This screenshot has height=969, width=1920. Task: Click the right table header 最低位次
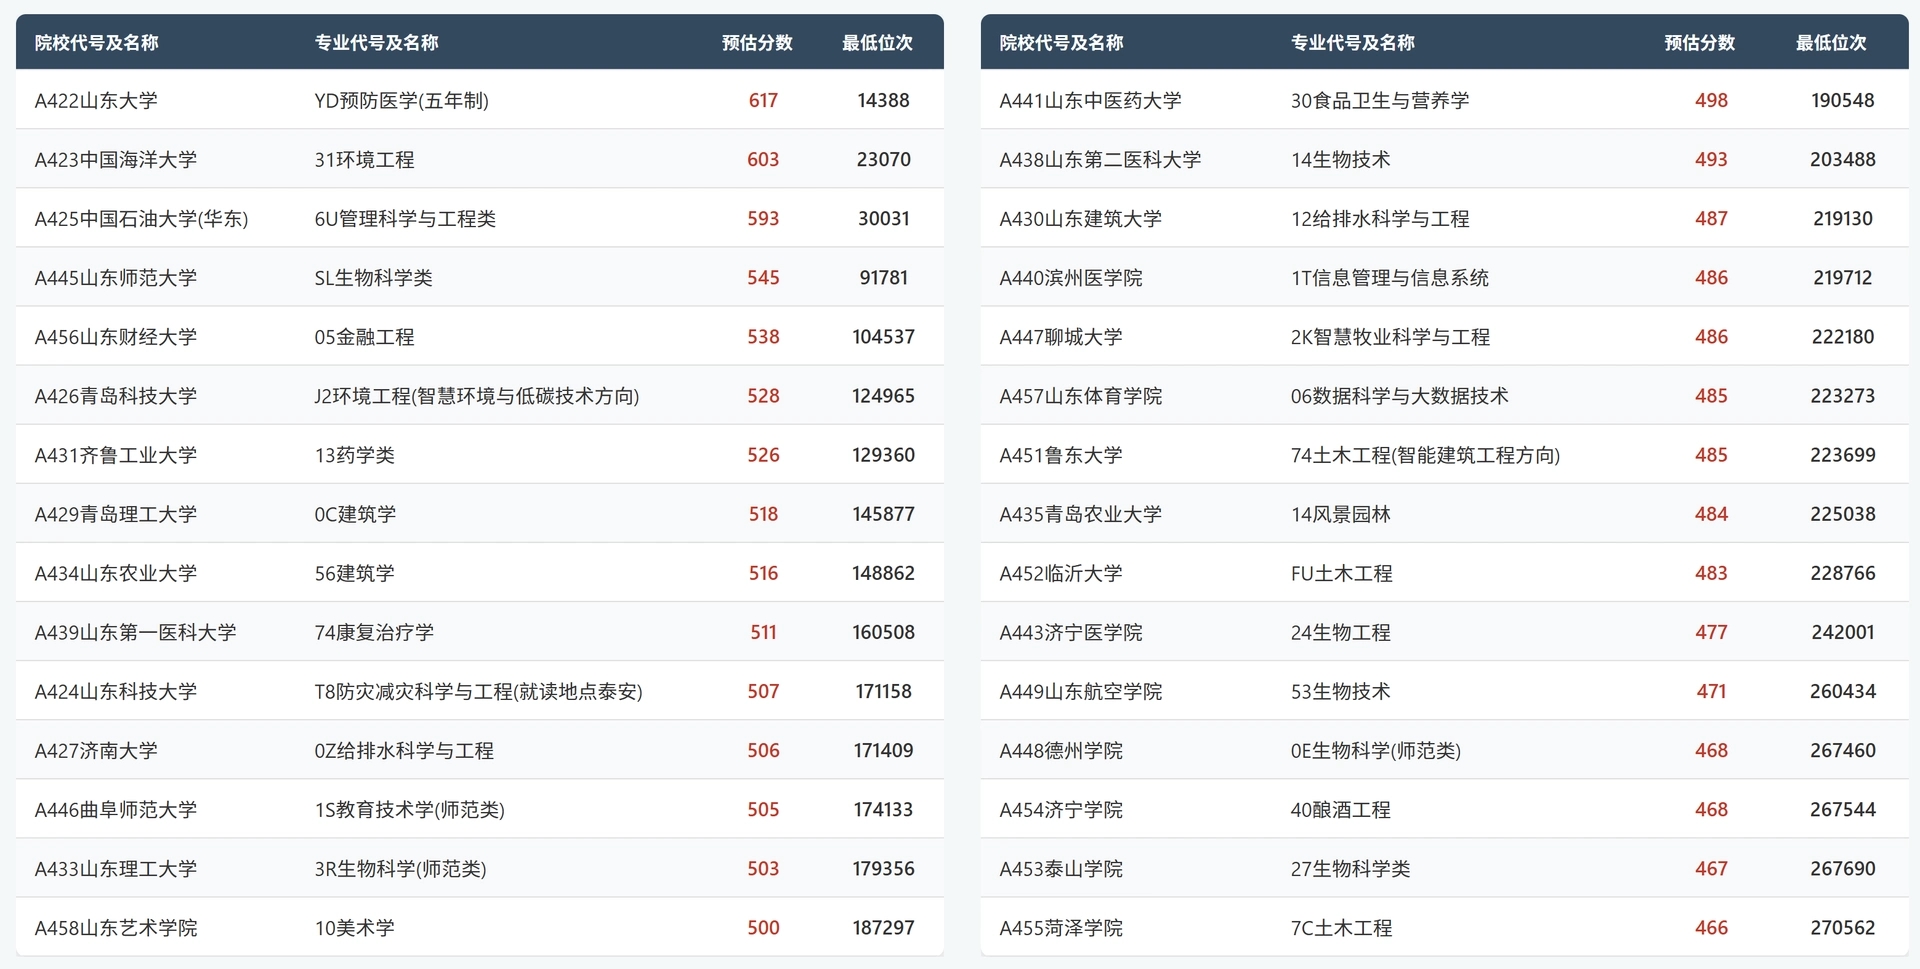(x=1831, y=43)
